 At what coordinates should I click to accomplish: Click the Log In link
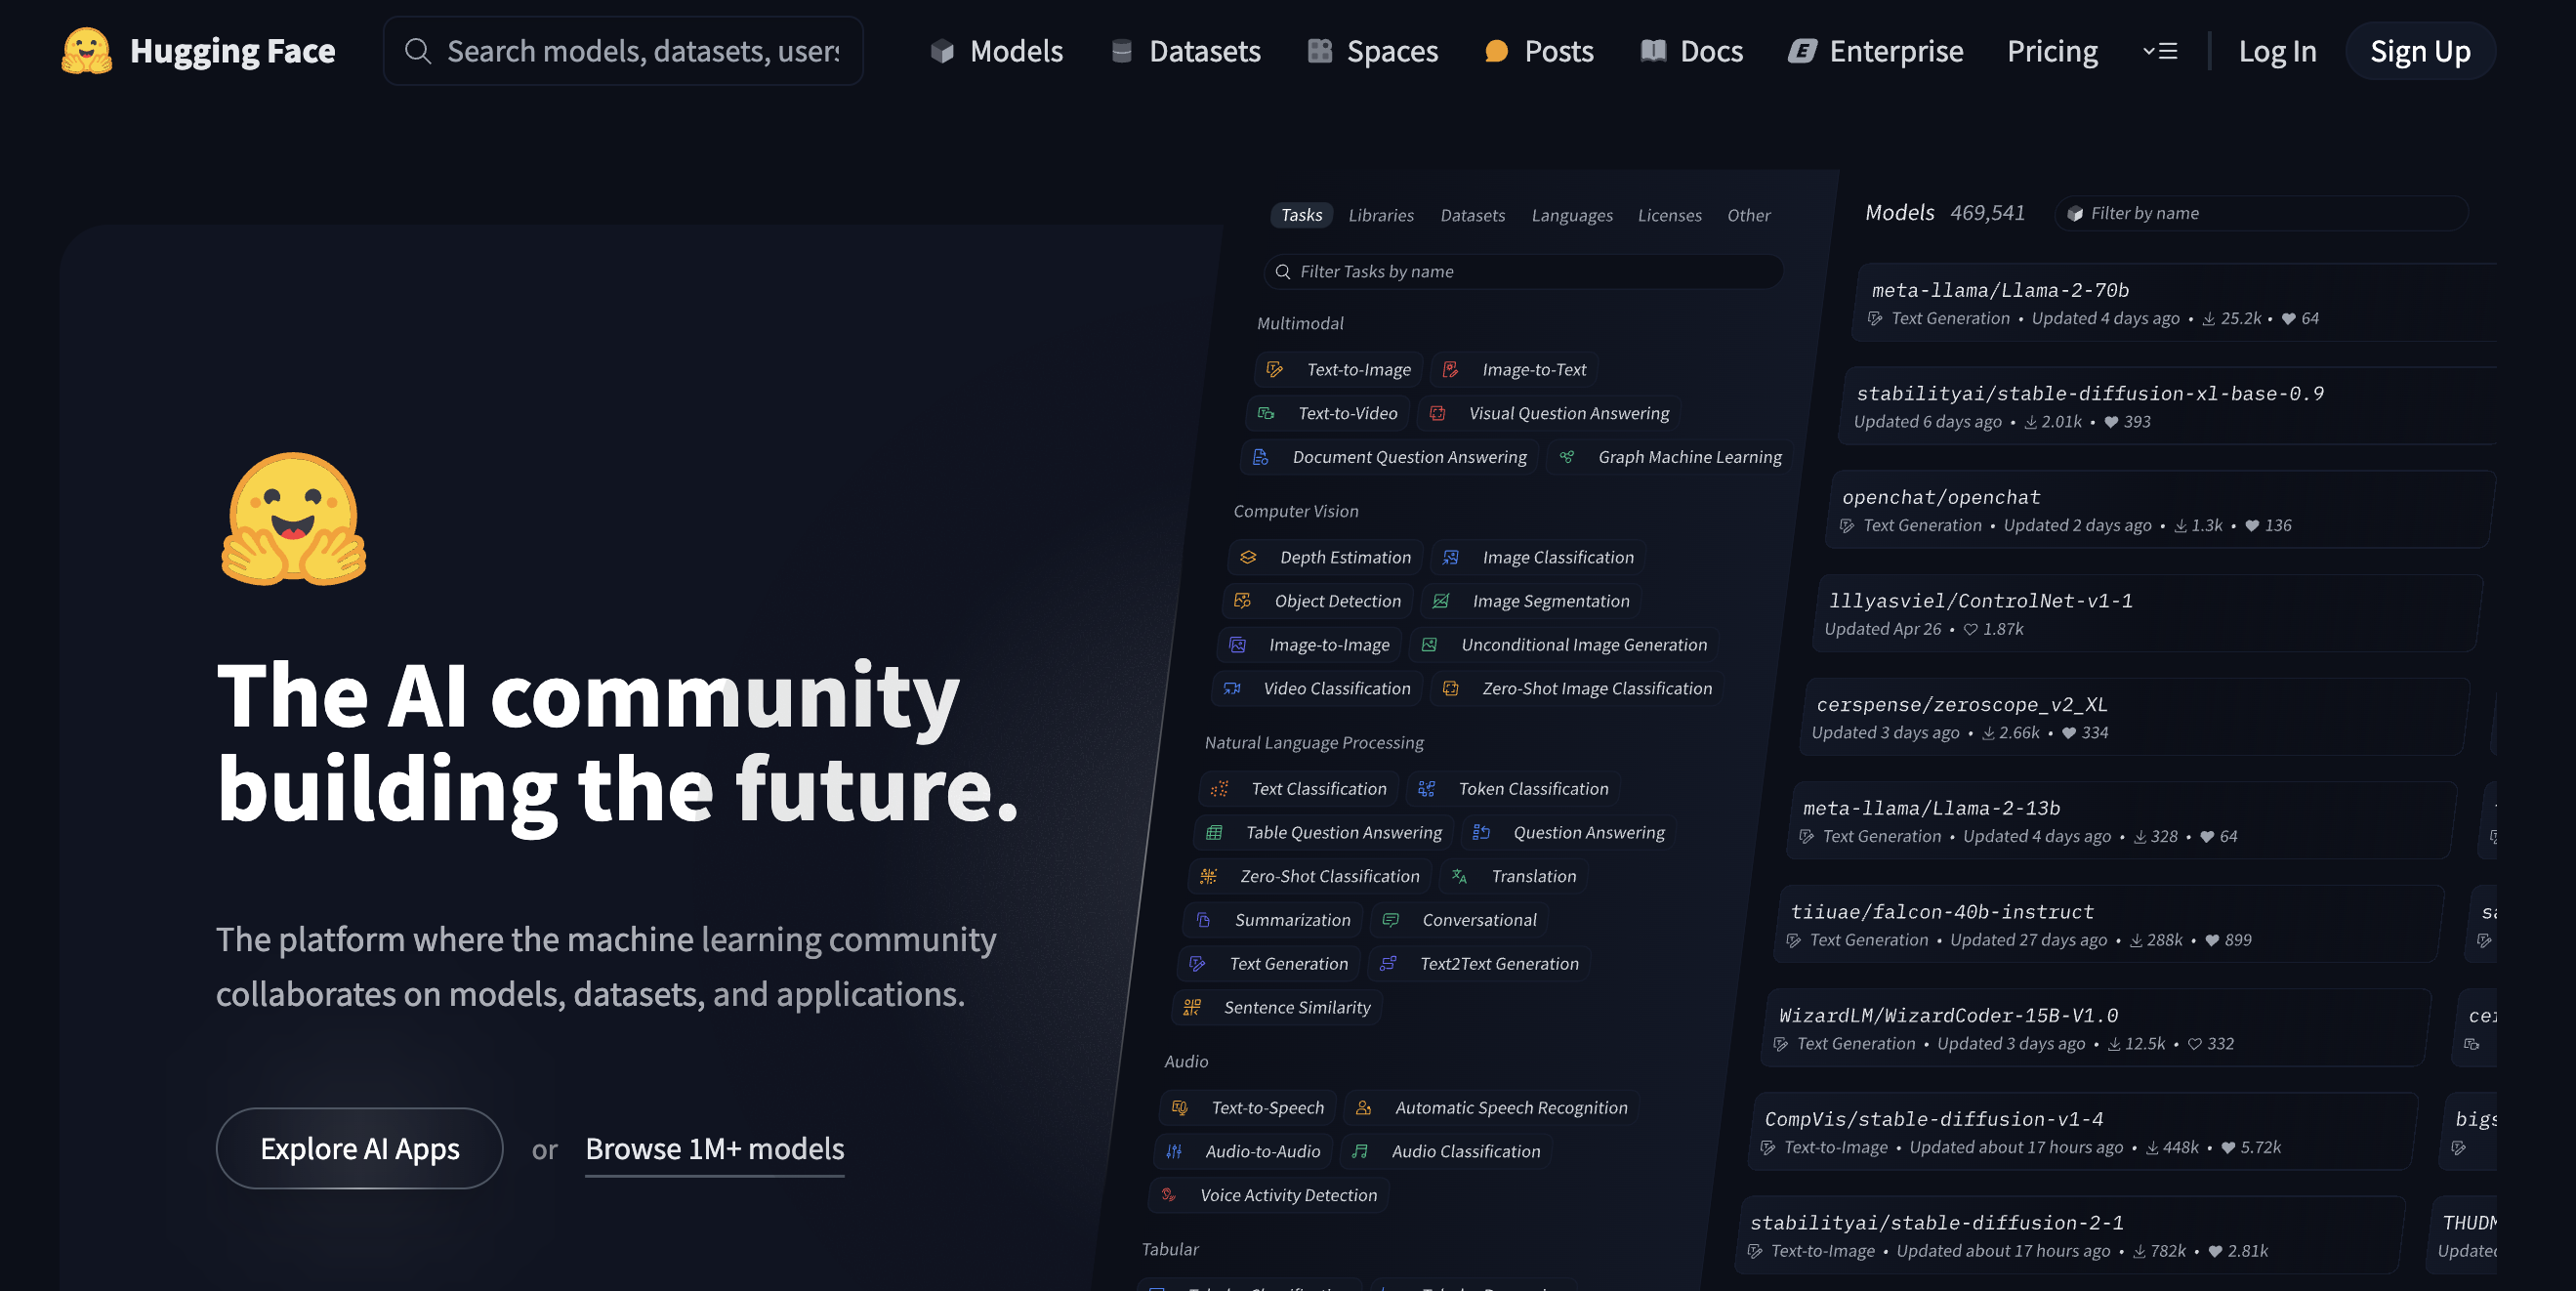pos(2276,51)
